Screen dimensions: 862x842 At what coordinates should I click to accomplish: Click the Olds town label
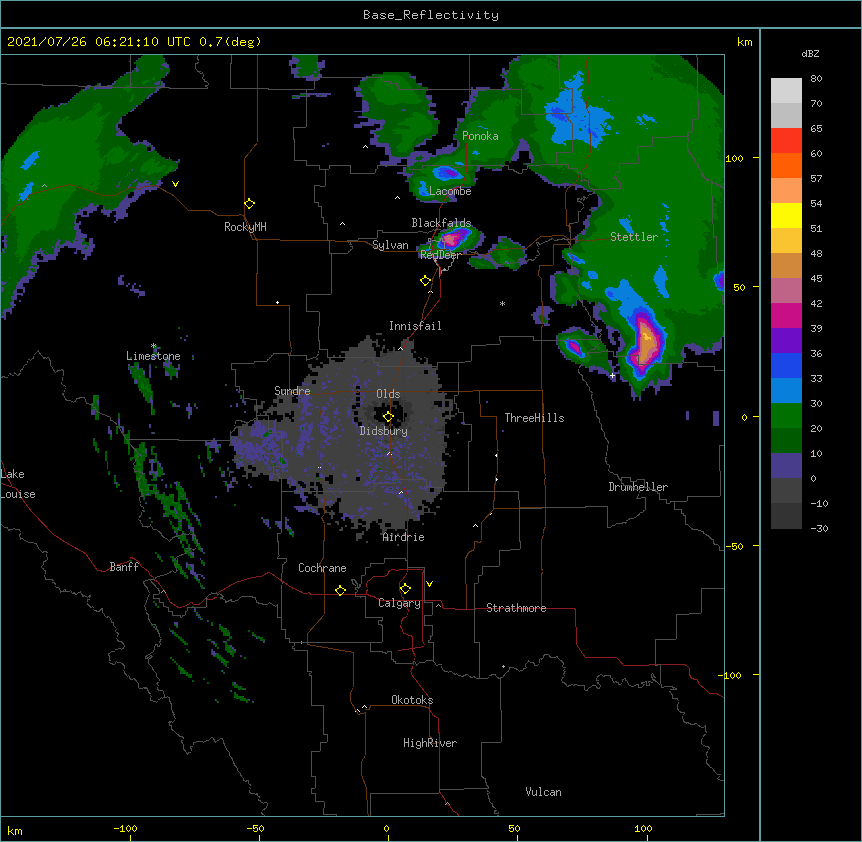tap(388, 394)
